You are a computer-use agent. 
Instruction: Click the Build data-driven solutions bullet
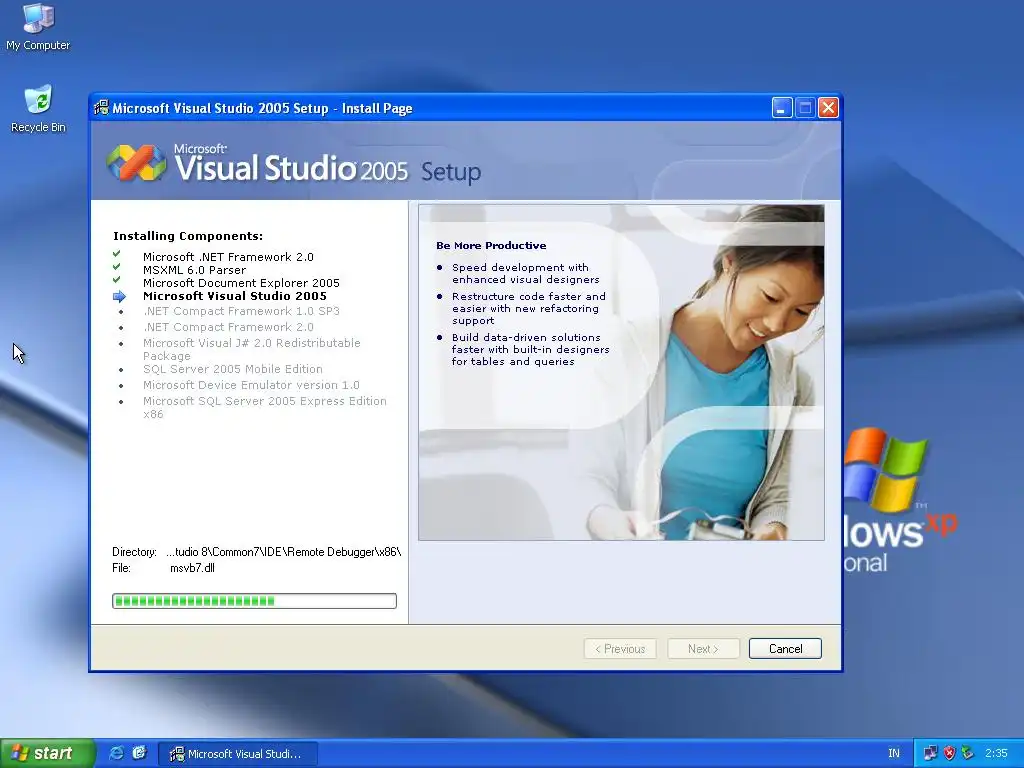tap(530, 349)
